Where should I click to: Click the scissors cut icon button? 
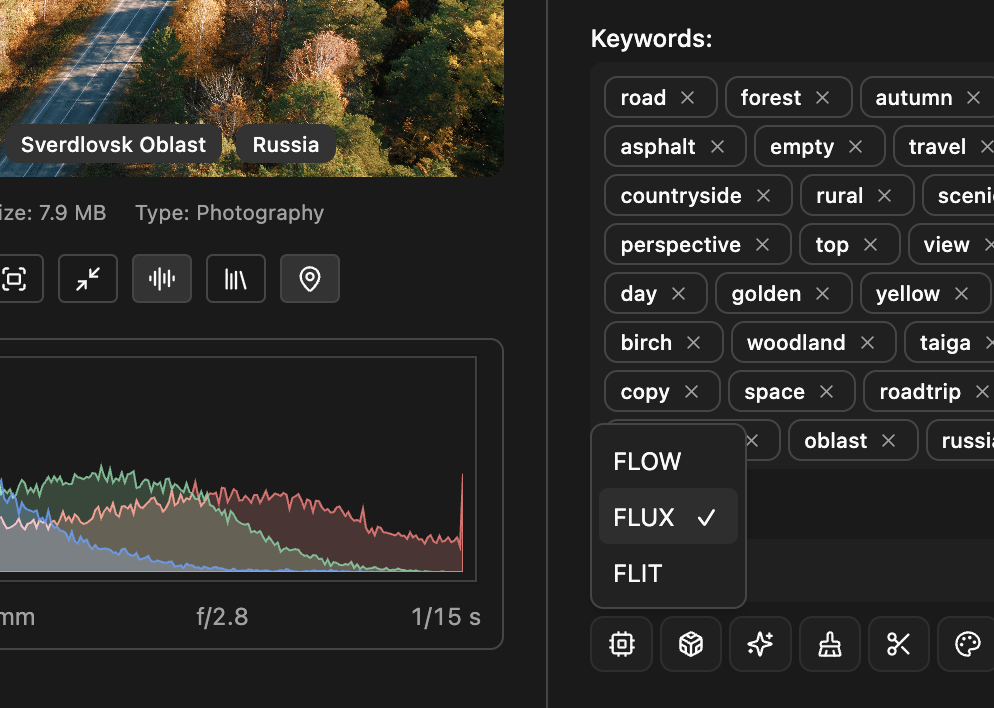click(x=899, y=644)
